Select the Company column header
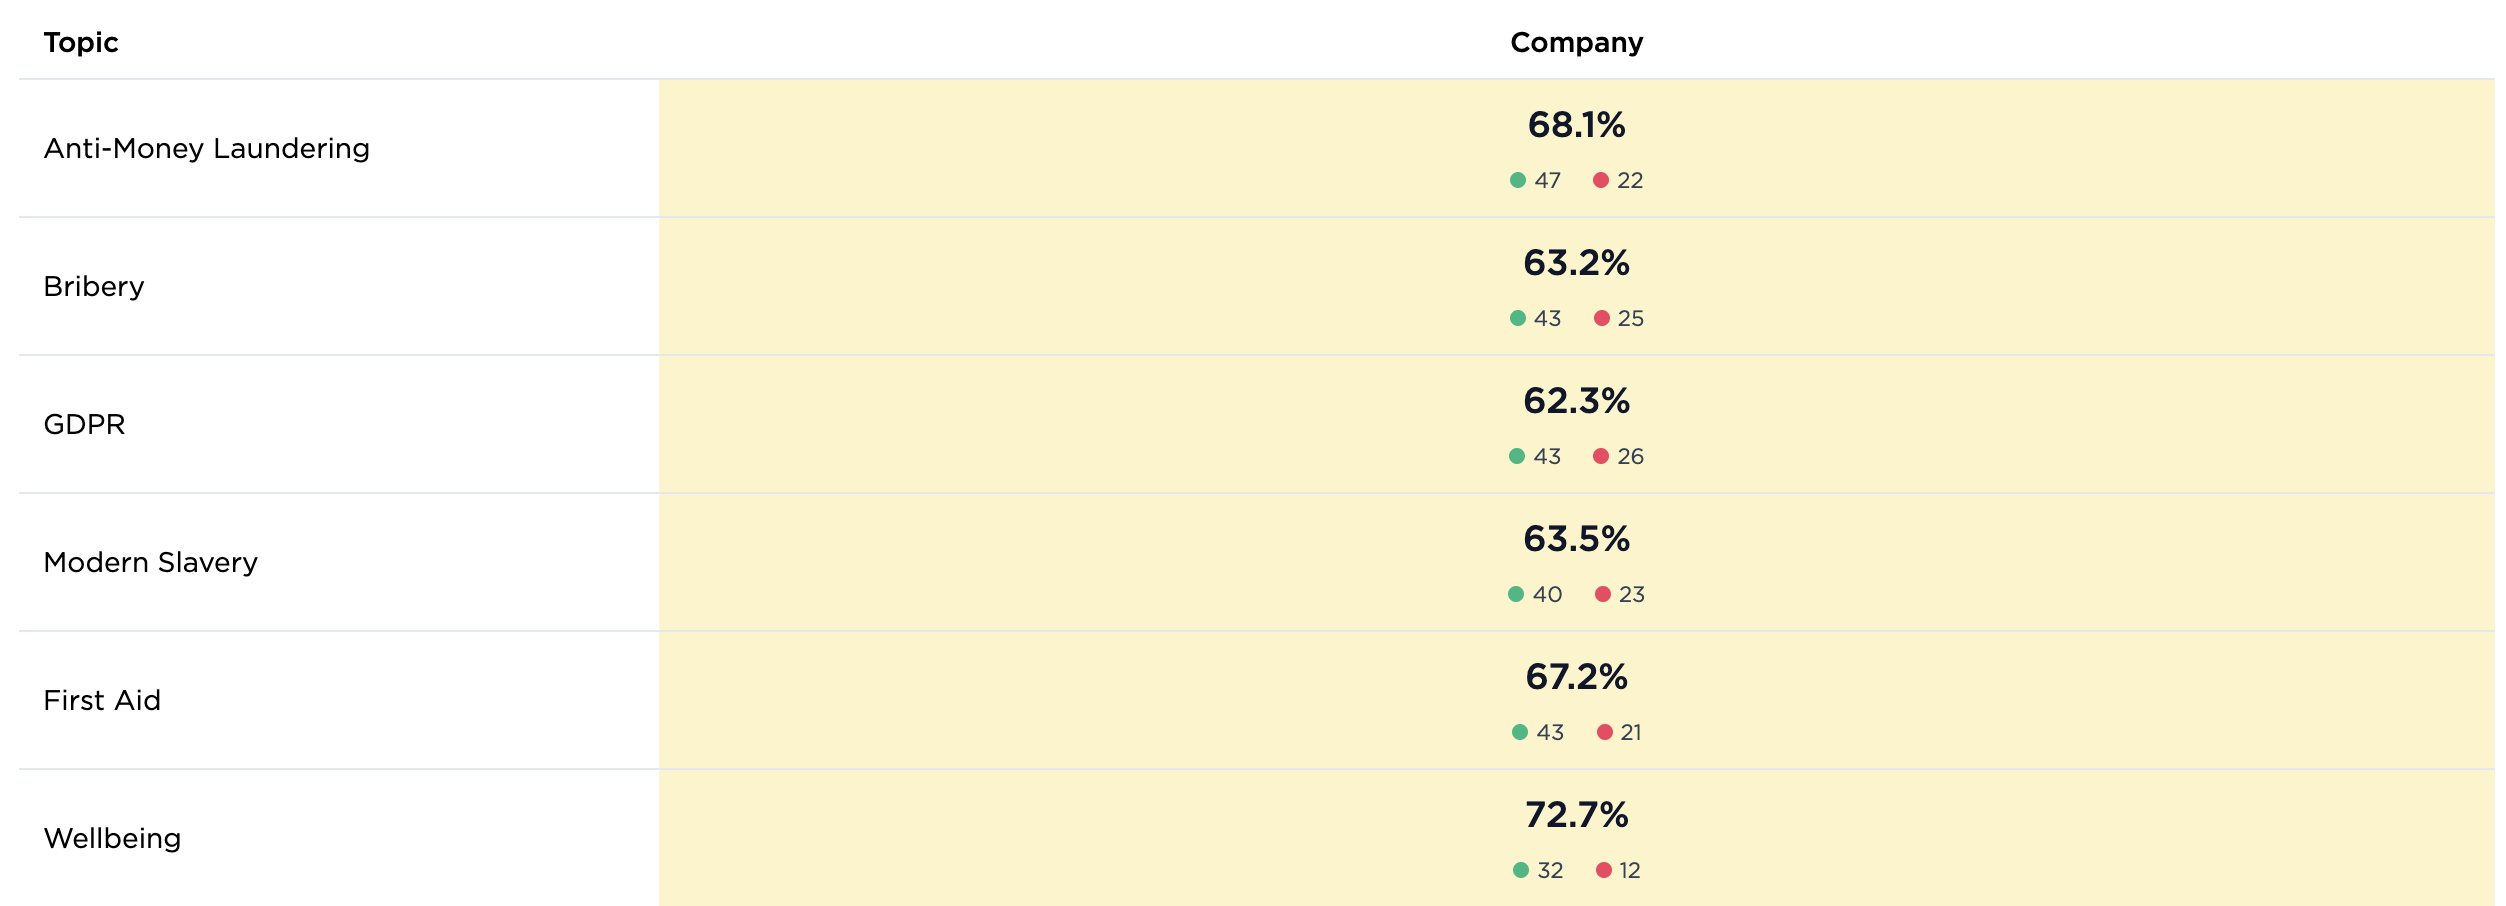The width and height of the screenshot is (2506, 906). pyautogui.click(x=1576, y=42)
